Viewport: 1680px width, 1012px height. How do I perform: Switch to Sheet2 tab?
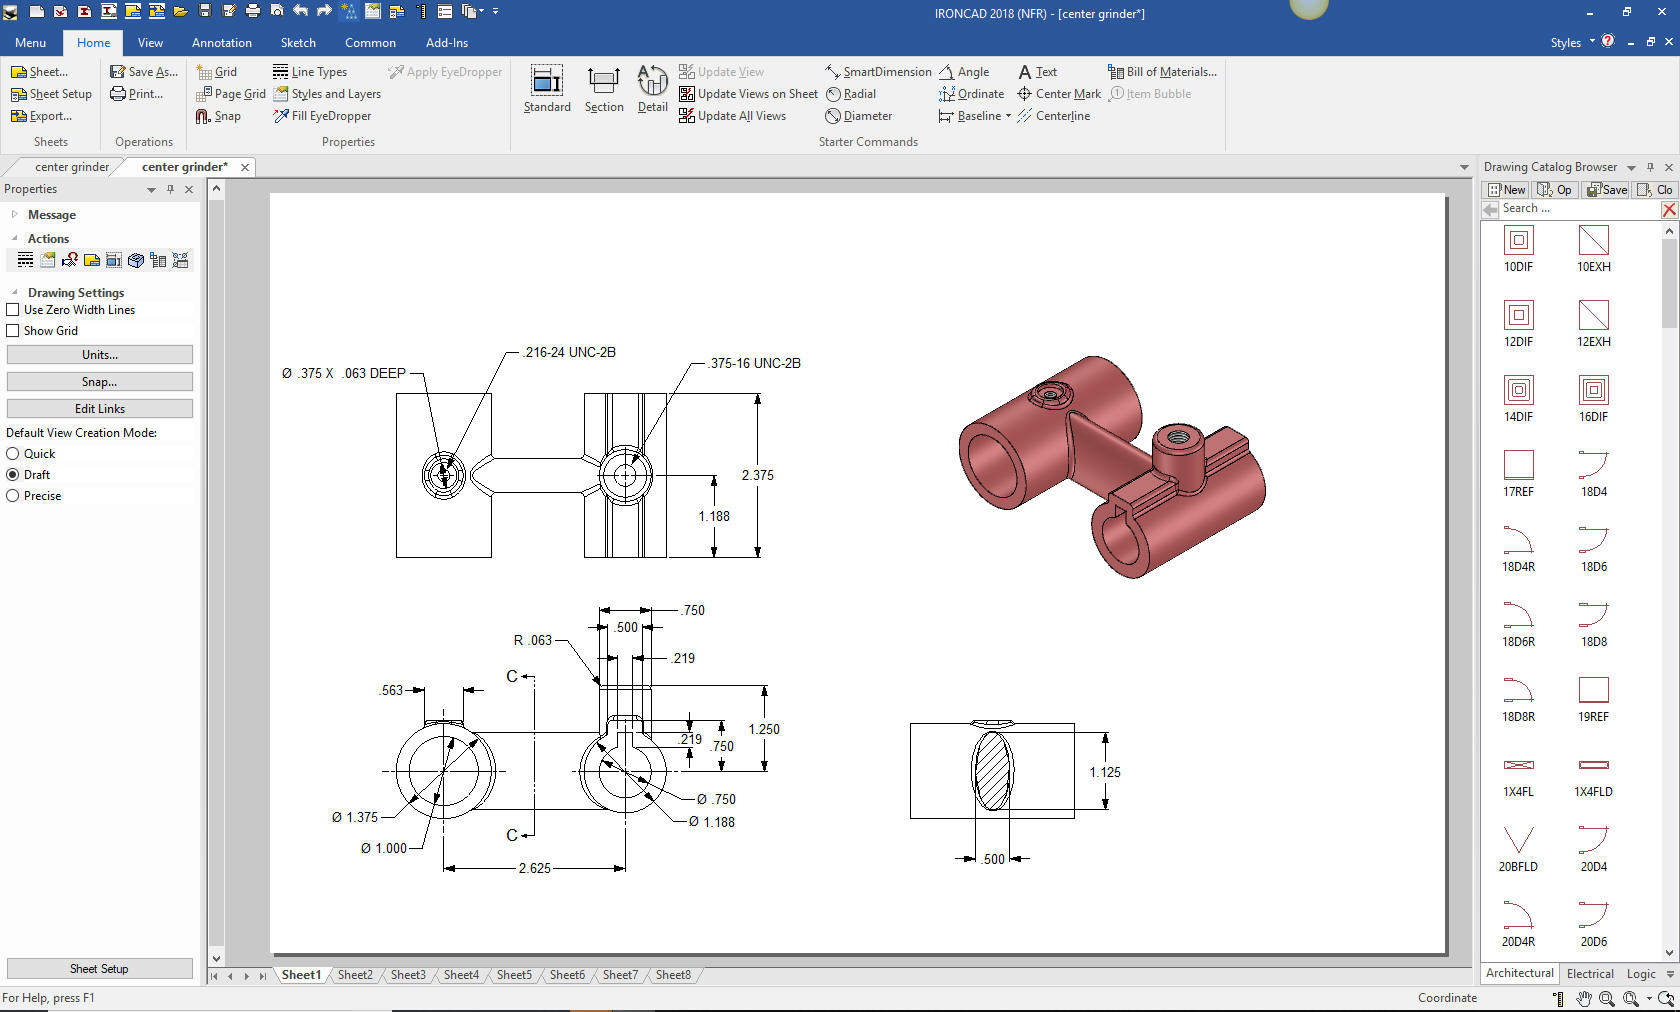355,975
